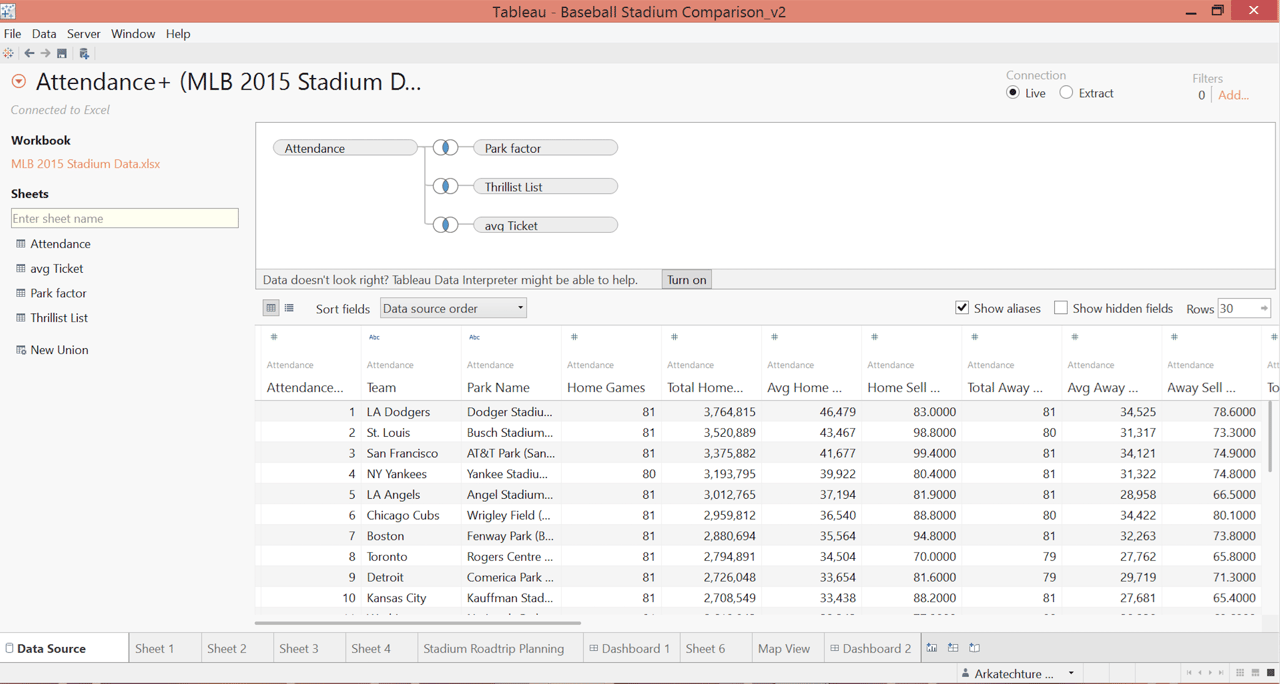Viewport: 1280px width, 684px height.
Task: Click the Undo back arrow icon
Action: [x=29, y=54]
